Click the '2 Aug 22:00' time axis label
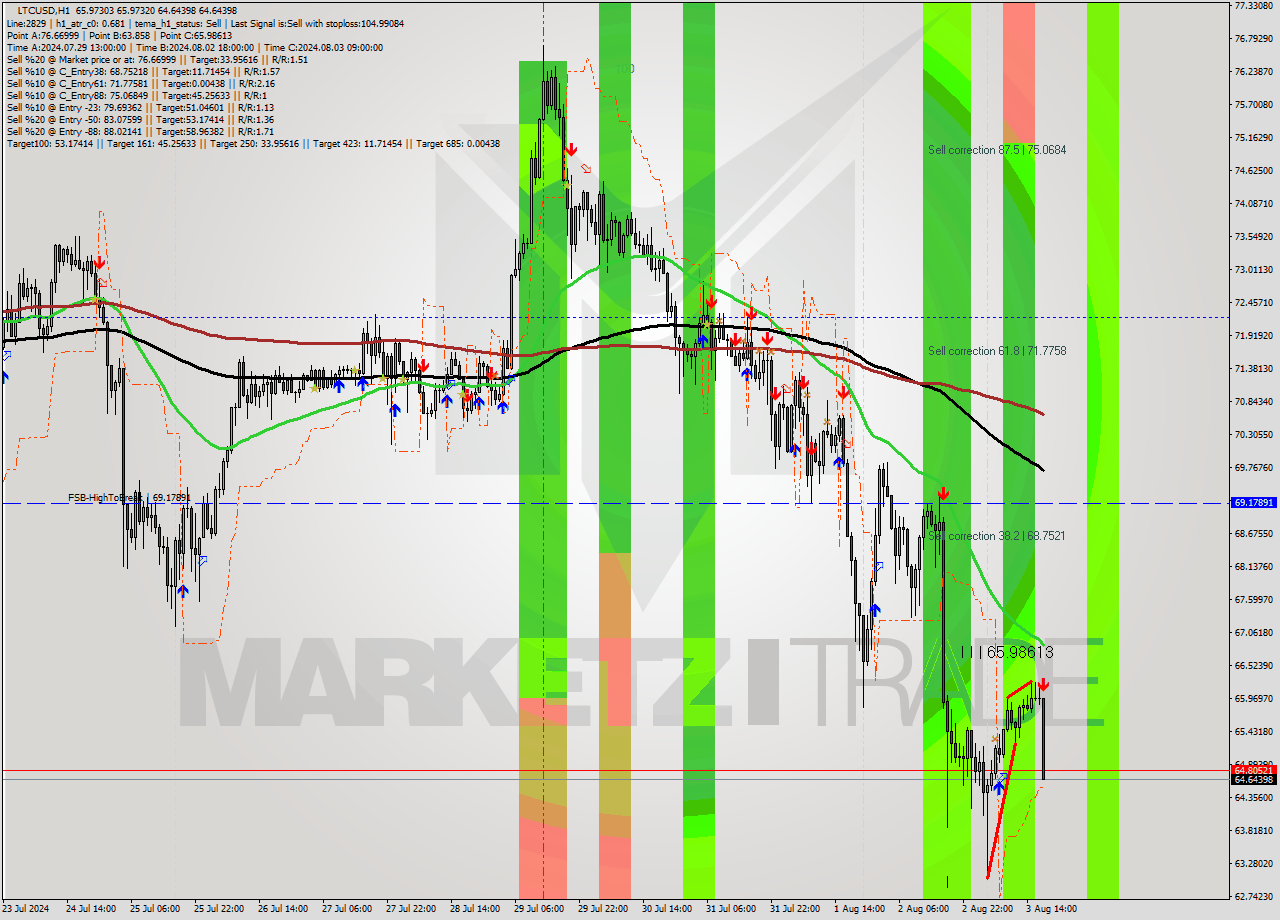The width and height of the screenshot is (1280, 920). (988, 909)
